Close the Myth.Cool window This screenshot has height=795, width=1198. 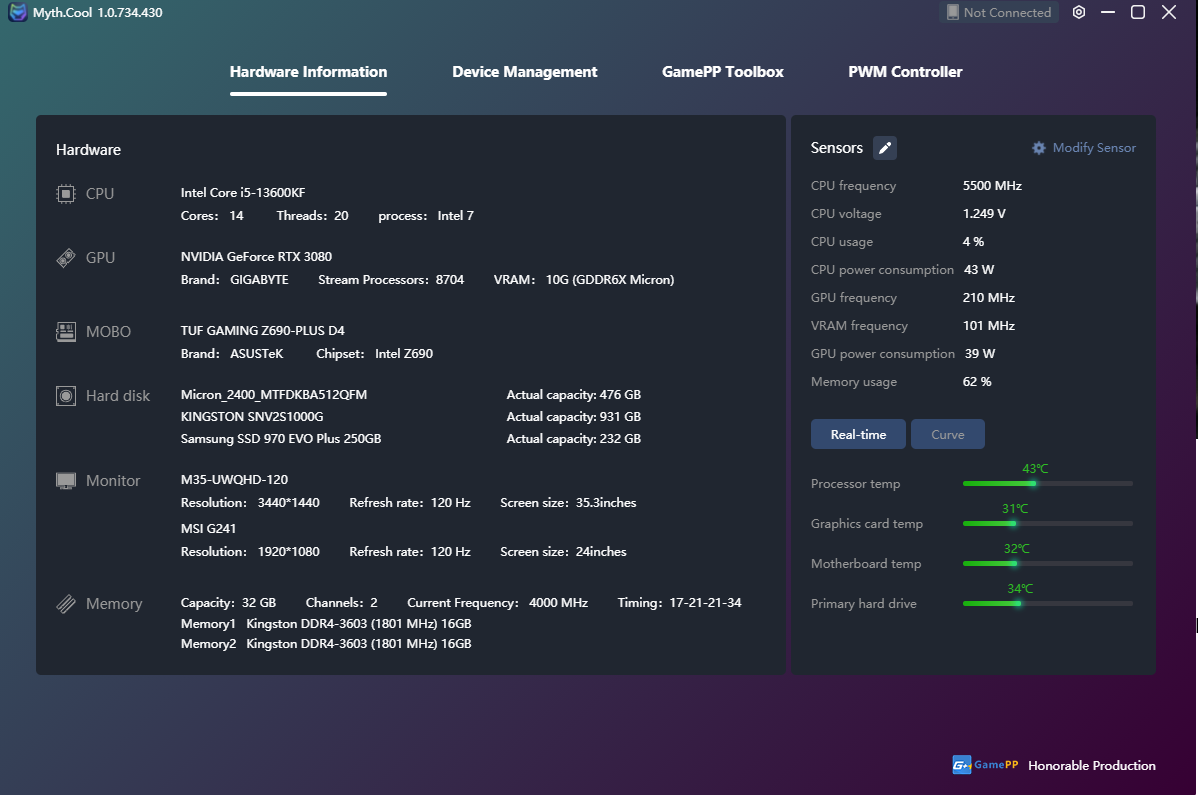[1169, 12]
